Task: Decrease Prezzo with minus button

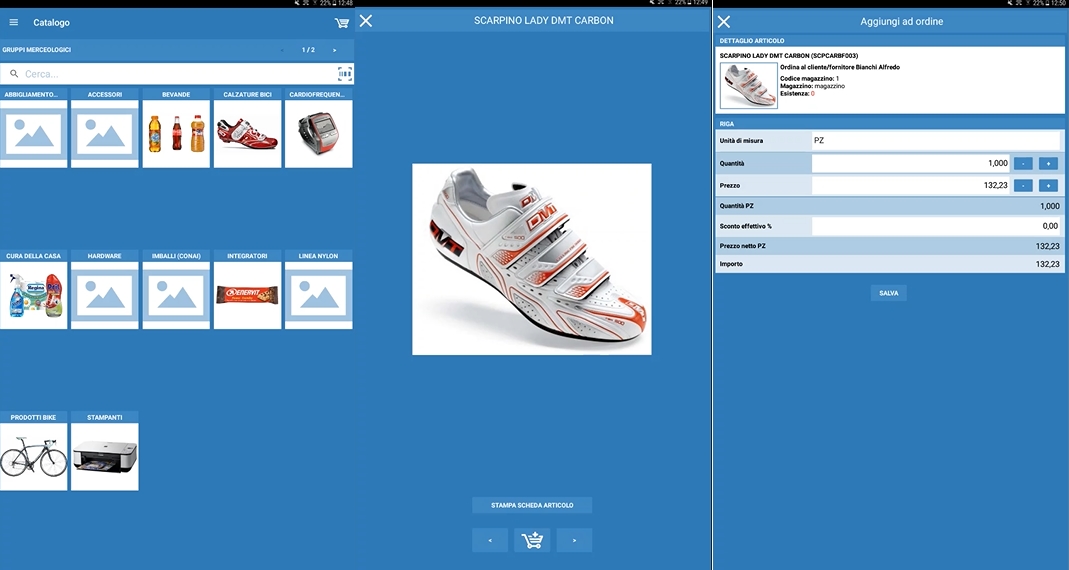Action: pyautogui.click(x=1023, y=185)
